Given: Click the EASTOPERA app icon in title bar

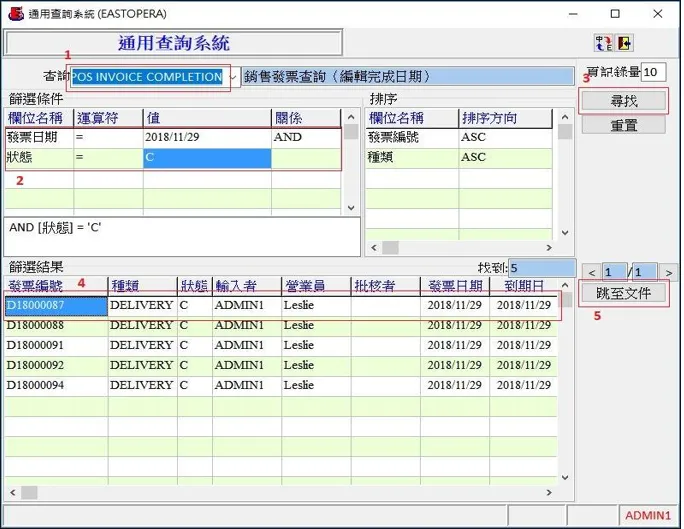Looking at the screenshot, I should click(x=15, y=13).
